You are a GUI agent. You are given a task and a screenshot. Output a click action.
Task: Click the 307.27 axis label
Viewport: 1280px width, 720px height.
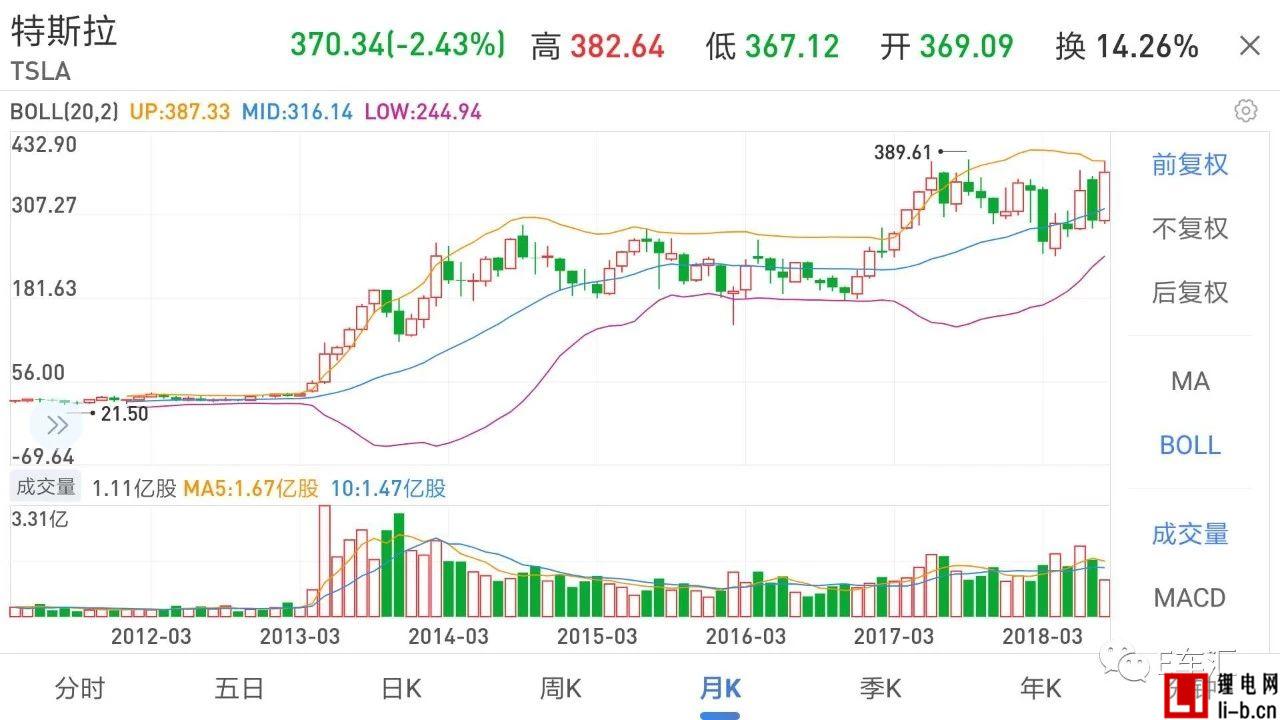click(43, 205)
